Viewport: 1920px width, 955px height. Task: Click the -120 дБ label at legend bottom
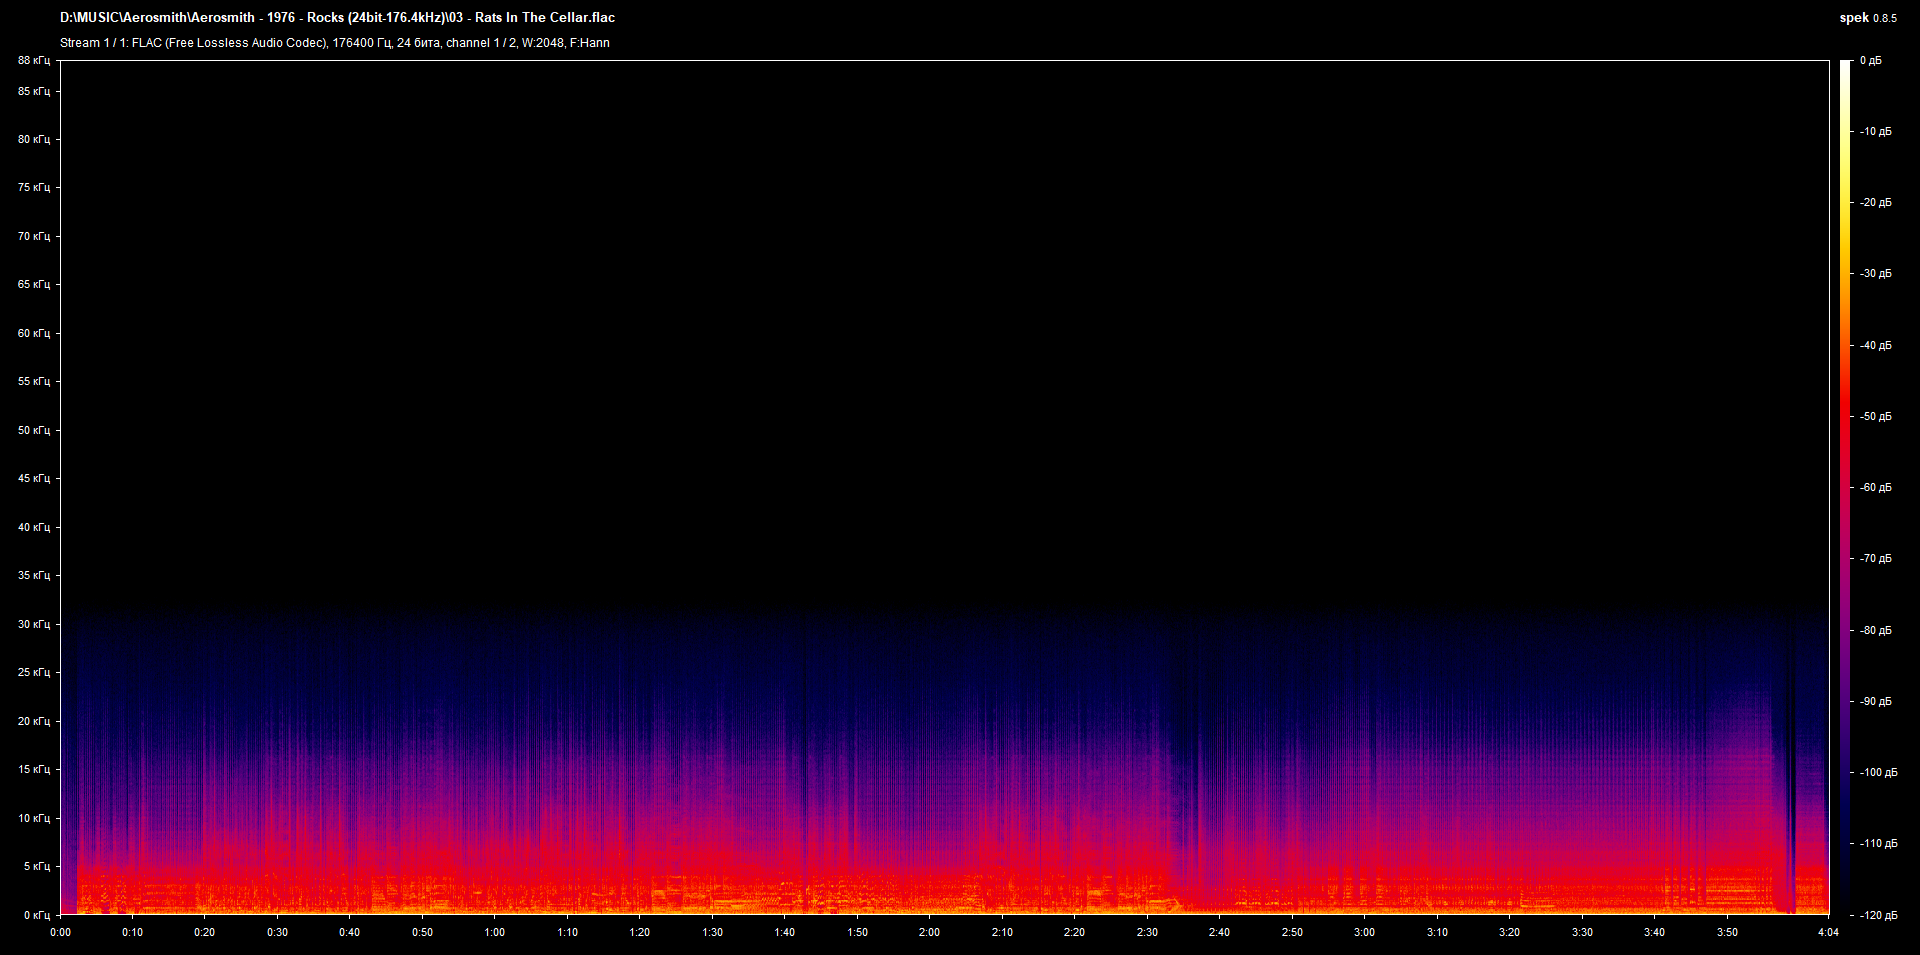[1879, 913]
